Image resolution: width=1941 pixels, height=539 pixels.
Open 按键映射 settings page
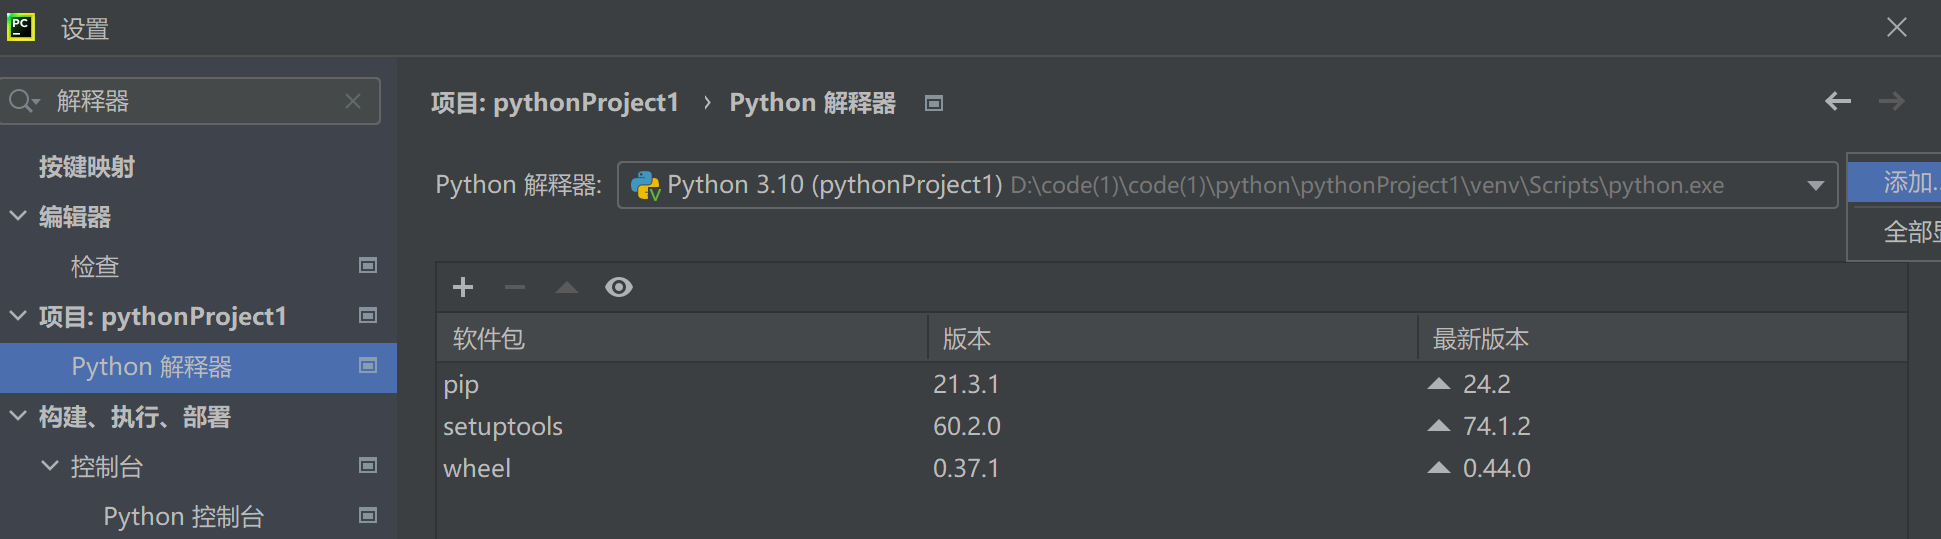[x=87, y=167]
